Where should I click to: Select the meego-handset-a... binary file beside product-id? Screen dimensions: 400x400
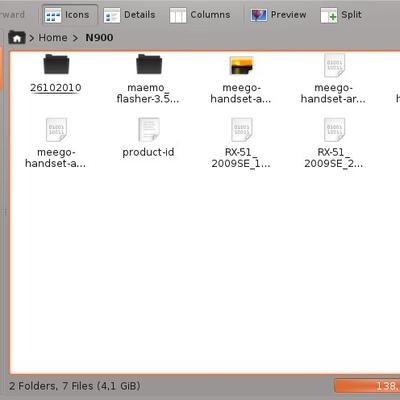(x=56, y=143)
